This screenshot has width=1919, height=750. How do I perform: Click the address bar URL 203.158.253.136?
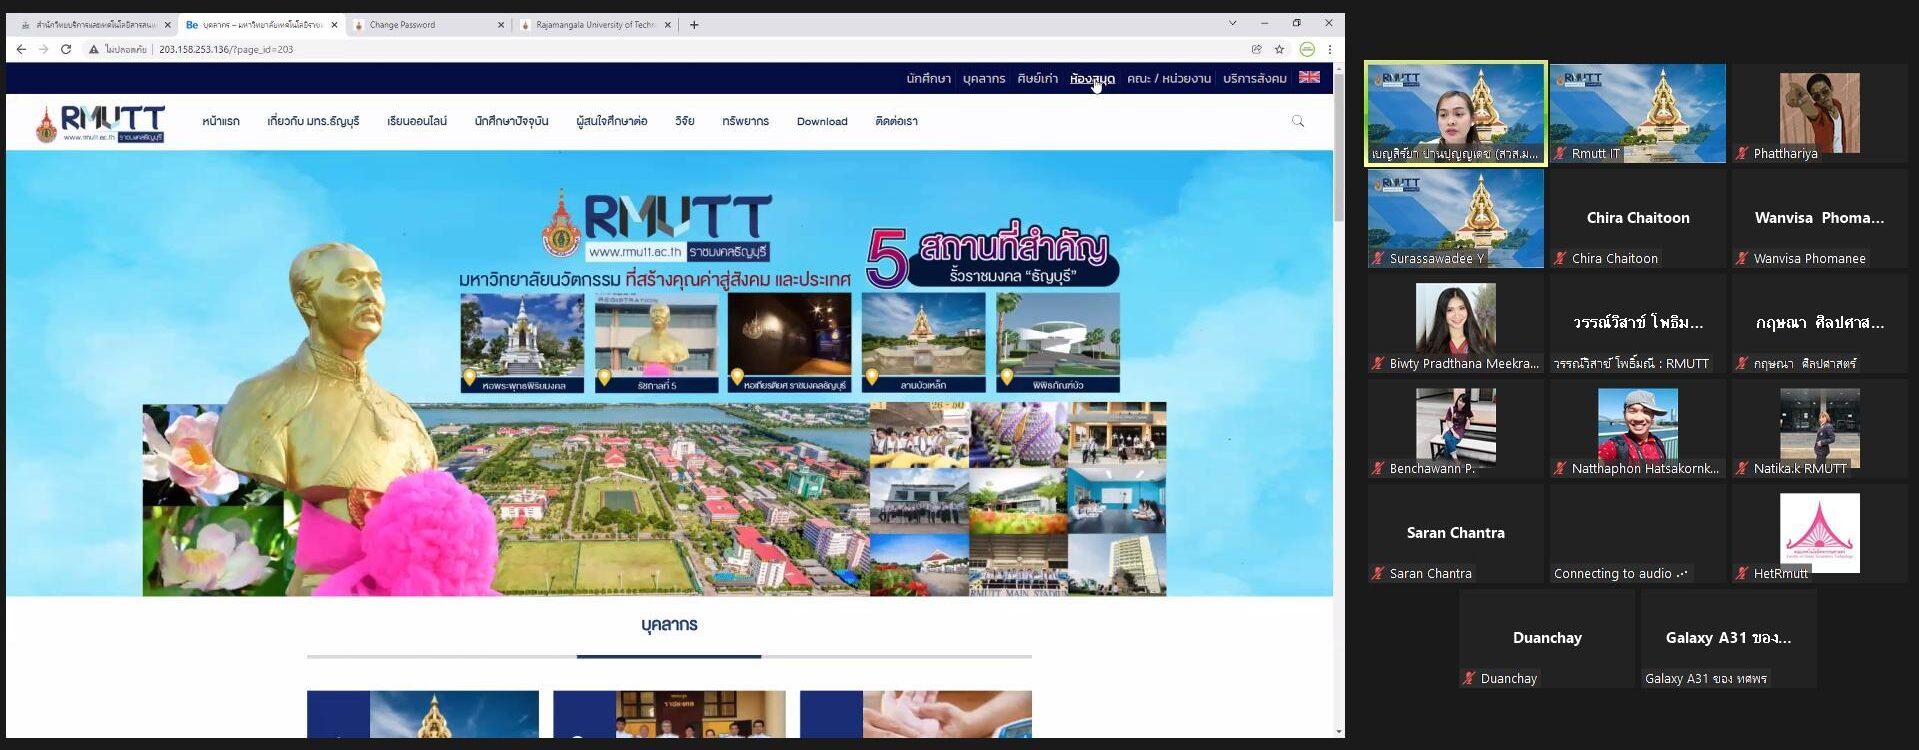tap(226, 49)
